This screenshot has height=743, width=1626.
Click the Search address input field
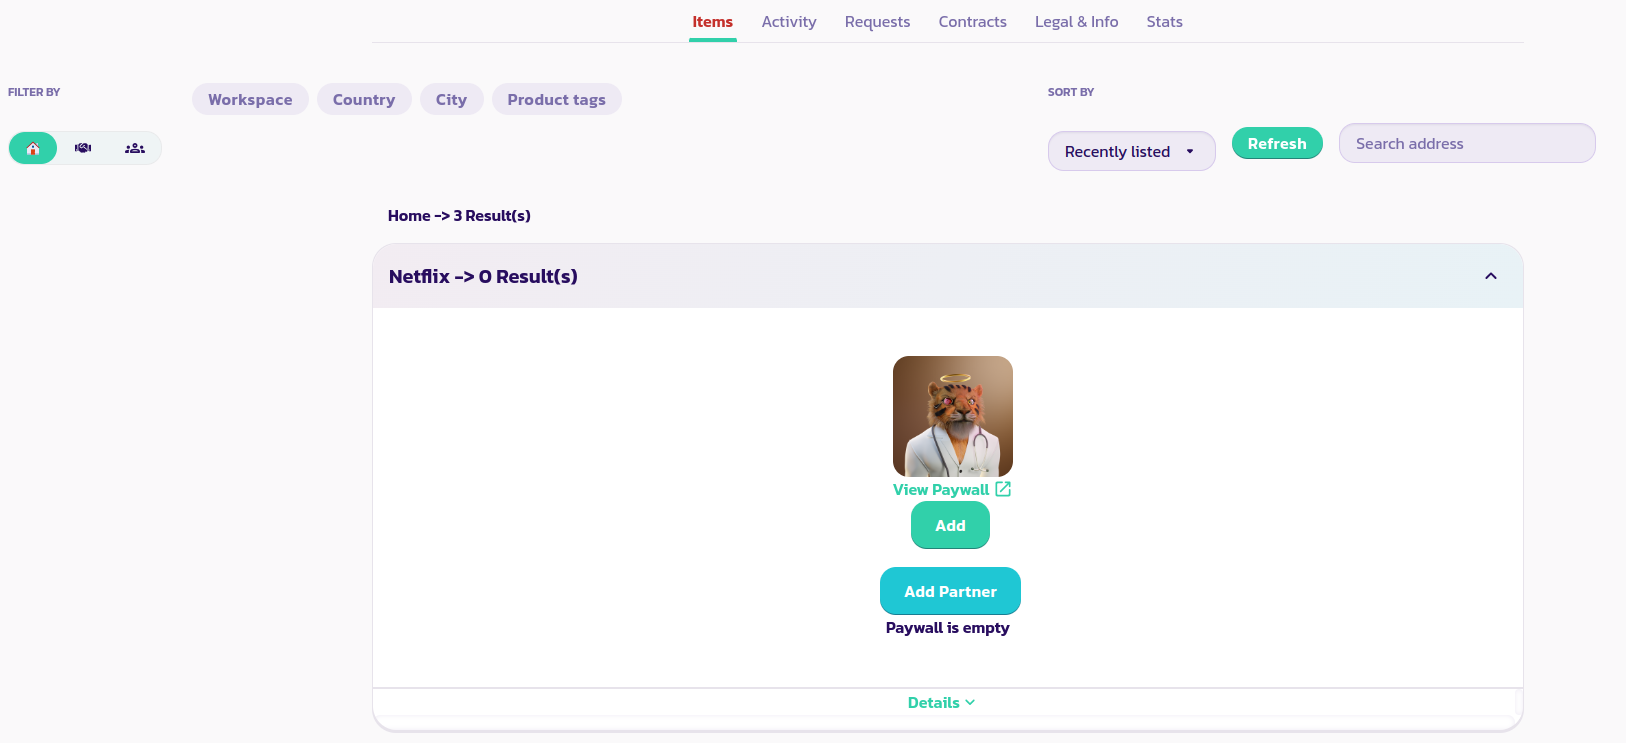(1466, 143)
